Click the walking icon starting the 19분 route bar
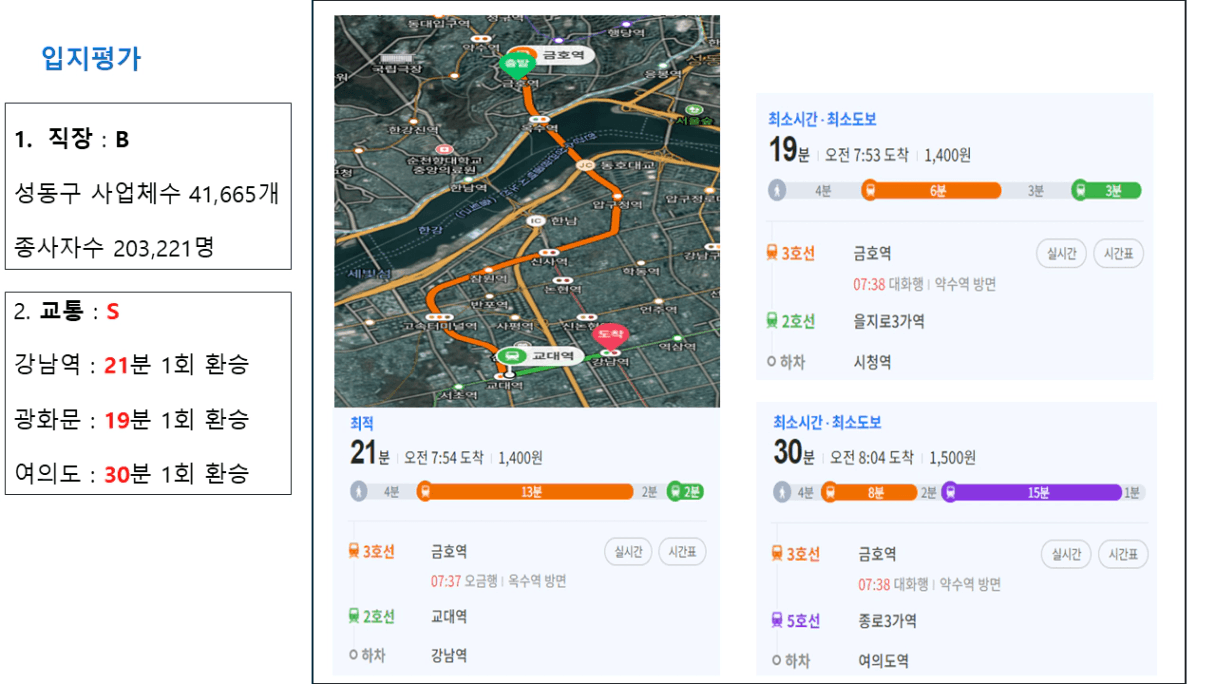Viewport: 1216px width, 684px height. coord(777,190)
